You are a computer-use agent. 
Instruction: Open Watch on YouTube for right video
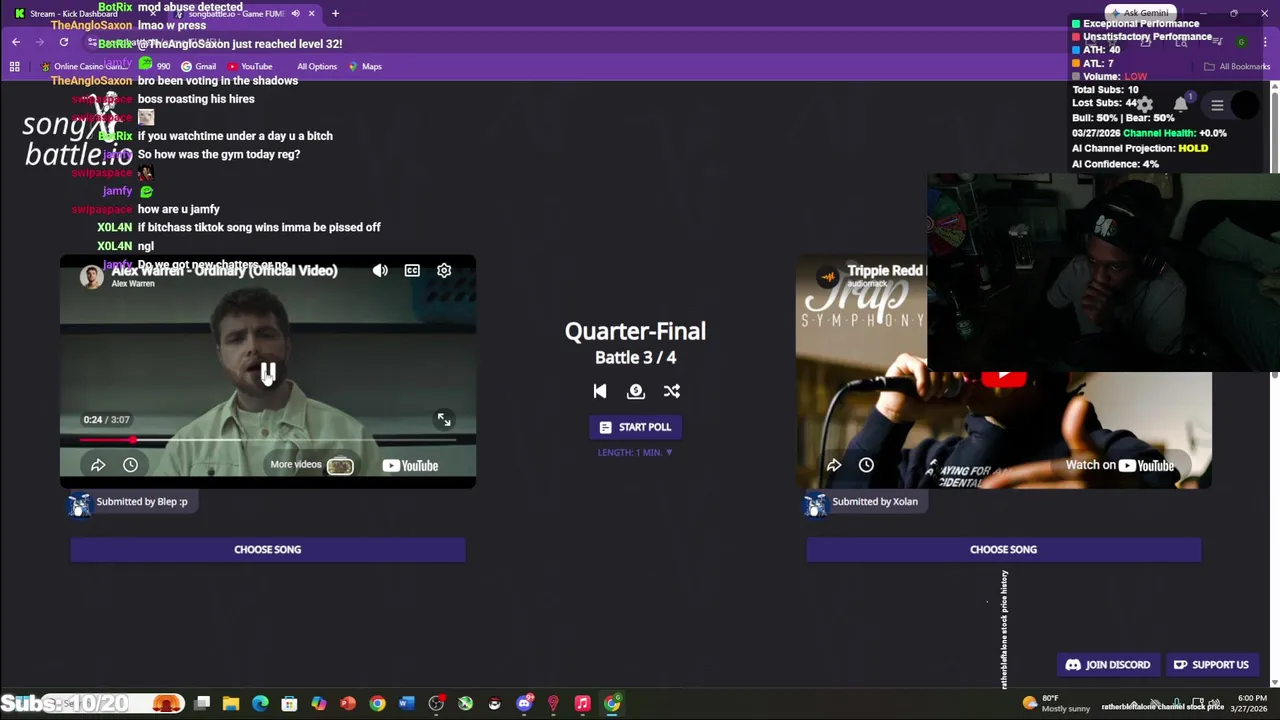coord(1119,465)
